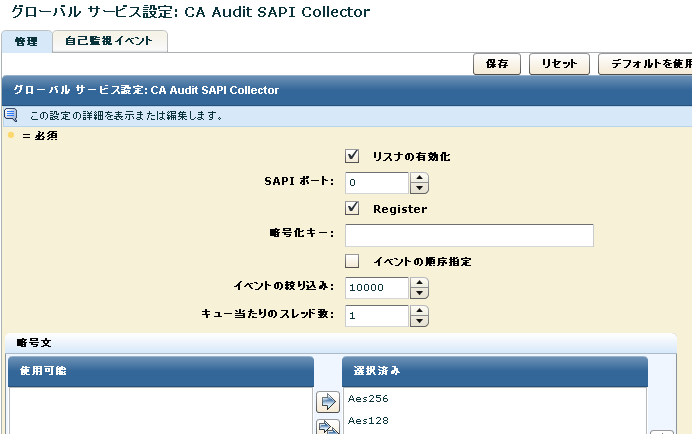Focus the 暗号化キー text field
Screen dimensions: 692x434
pos(469,235)
